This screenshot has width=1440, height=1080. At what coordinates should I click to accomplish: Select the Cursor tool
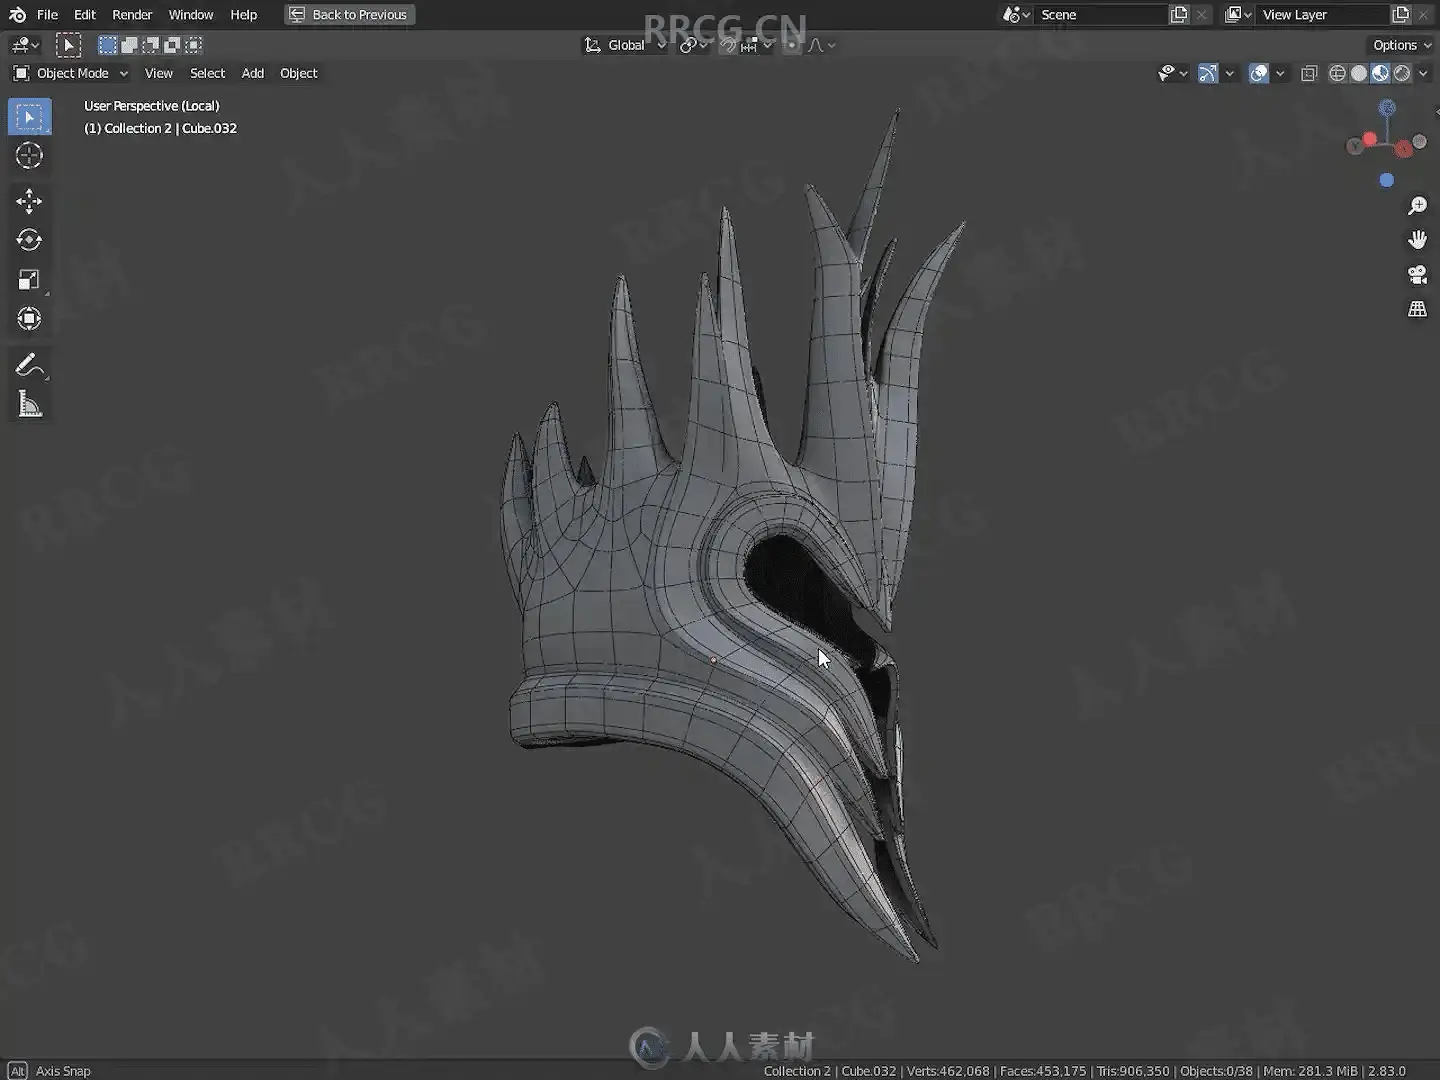pyautogui.click(x=29, y=156)
